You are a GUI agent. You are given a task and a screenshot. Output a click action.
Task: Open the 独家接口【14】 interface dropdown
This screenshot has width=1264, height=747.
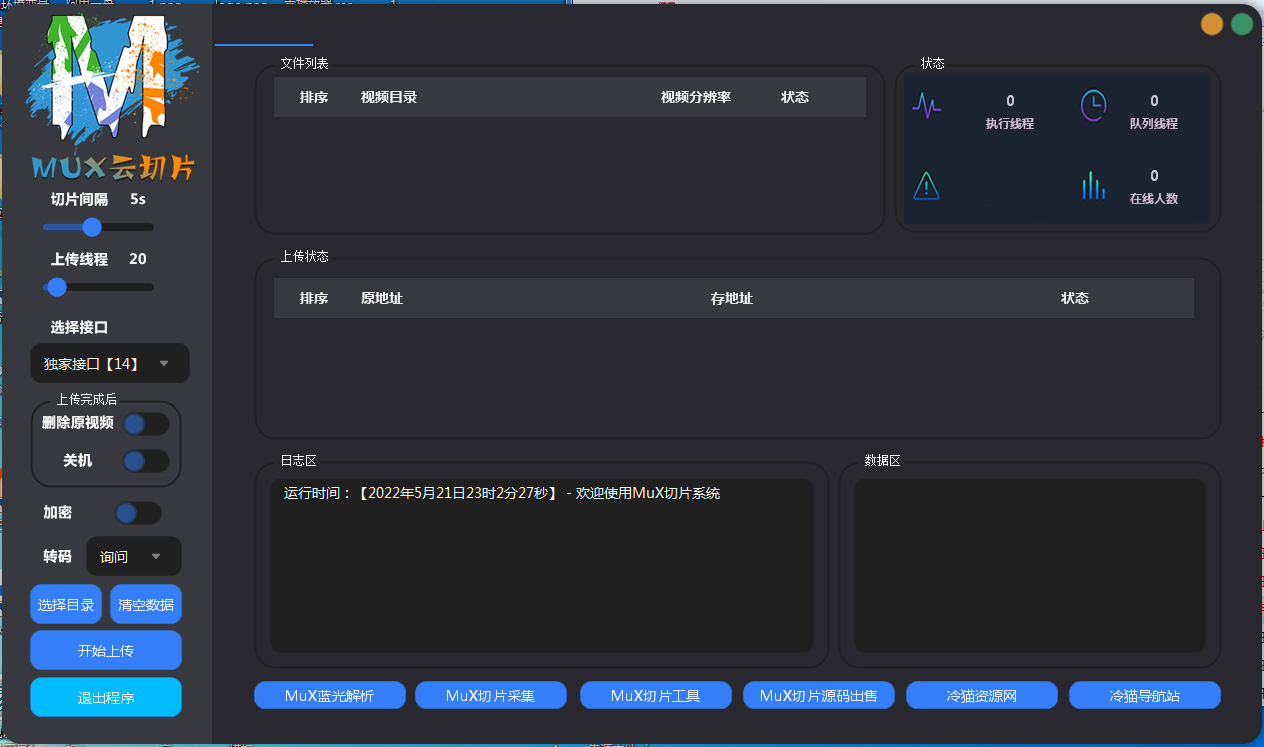(x=110, y=363)
